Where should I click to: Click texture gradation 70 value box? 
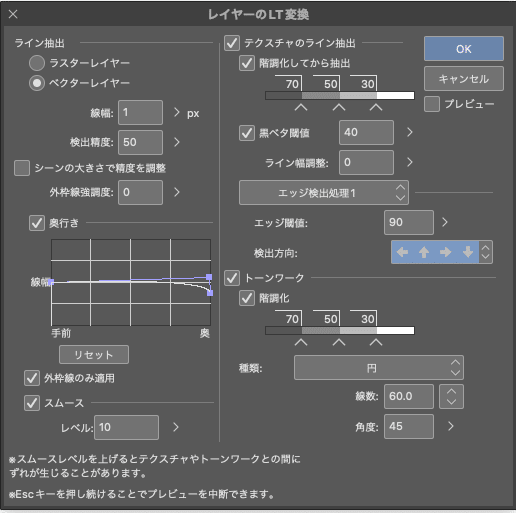(x=289, y=83)
